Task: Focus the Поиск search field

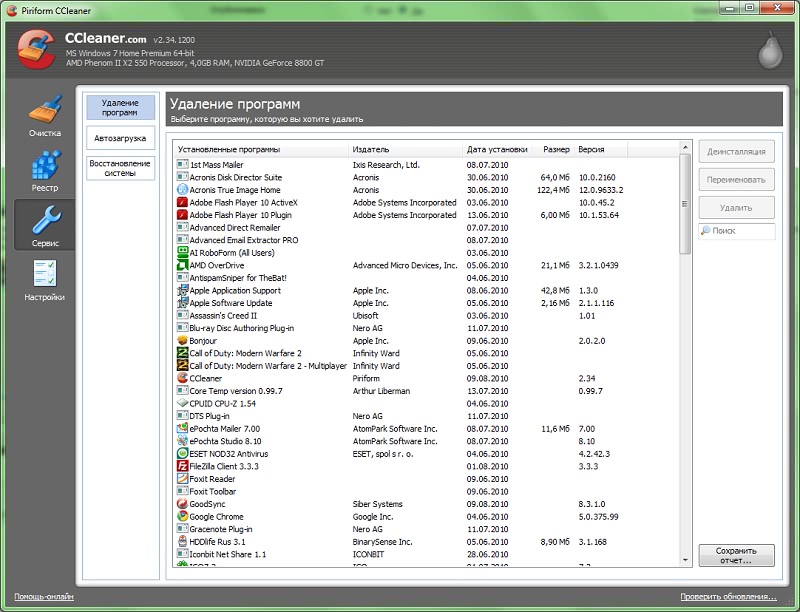Action: click(736, 231)
